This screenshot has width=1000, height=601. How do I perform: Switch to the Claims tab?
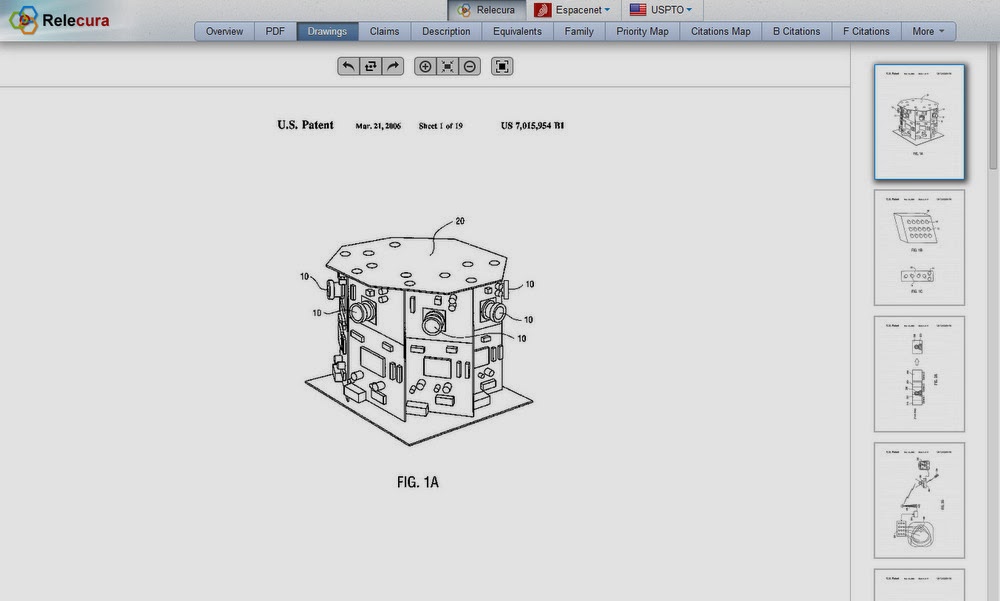pyautogui.click(x=385, y=31)
